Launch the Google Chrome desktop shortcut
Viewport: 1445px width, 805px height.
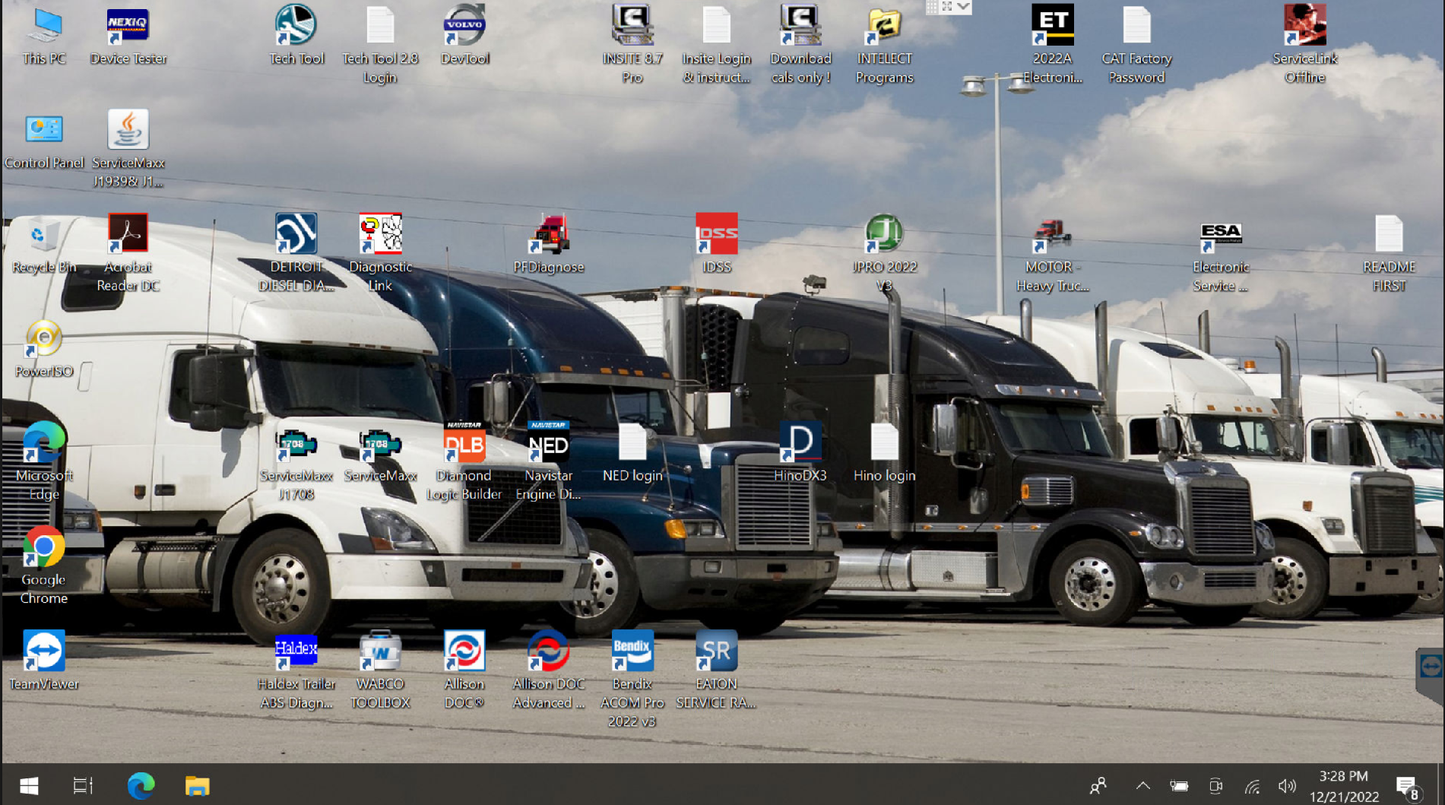pyautogui.click(x=44, y=566)
